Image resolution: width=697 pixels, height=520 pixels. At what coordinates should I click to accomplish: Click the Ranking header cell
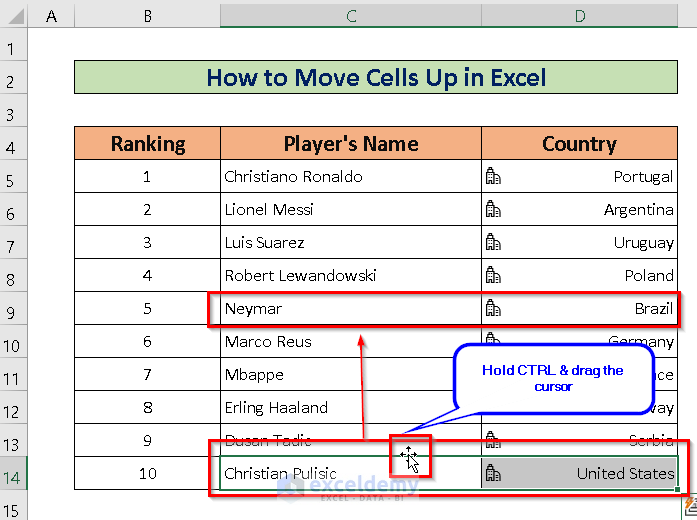pyautogui.click(x=148, y=144)
